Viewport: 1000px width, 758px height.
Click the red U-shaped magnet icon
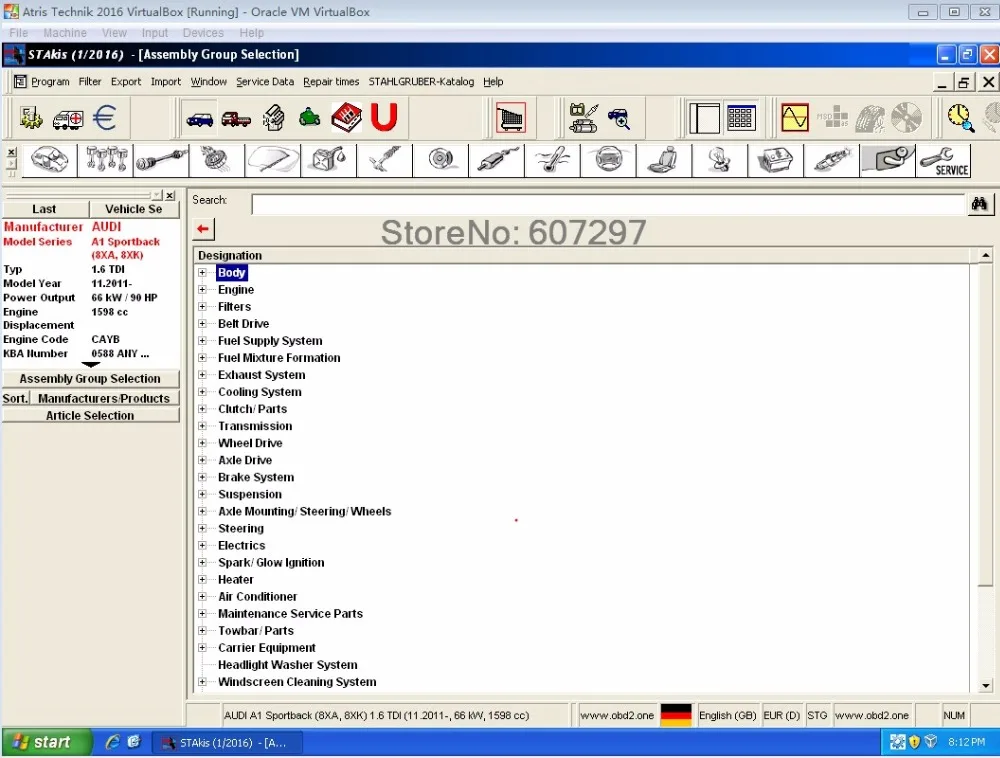pos(384,117)
